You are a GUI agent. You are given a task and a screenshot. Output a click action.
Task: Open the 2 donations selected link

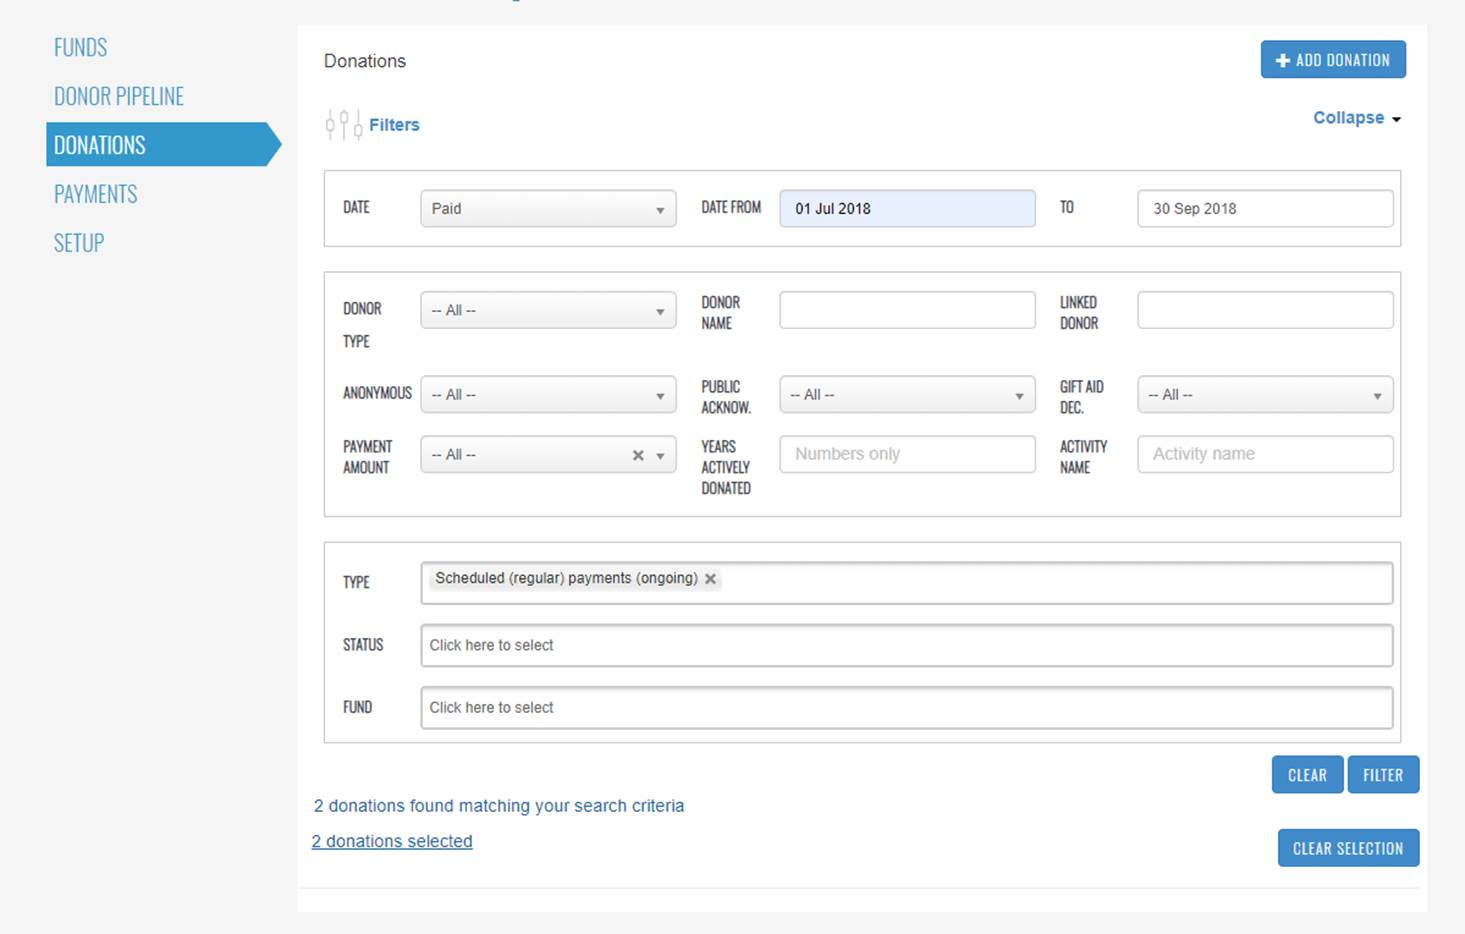[392, 841]
